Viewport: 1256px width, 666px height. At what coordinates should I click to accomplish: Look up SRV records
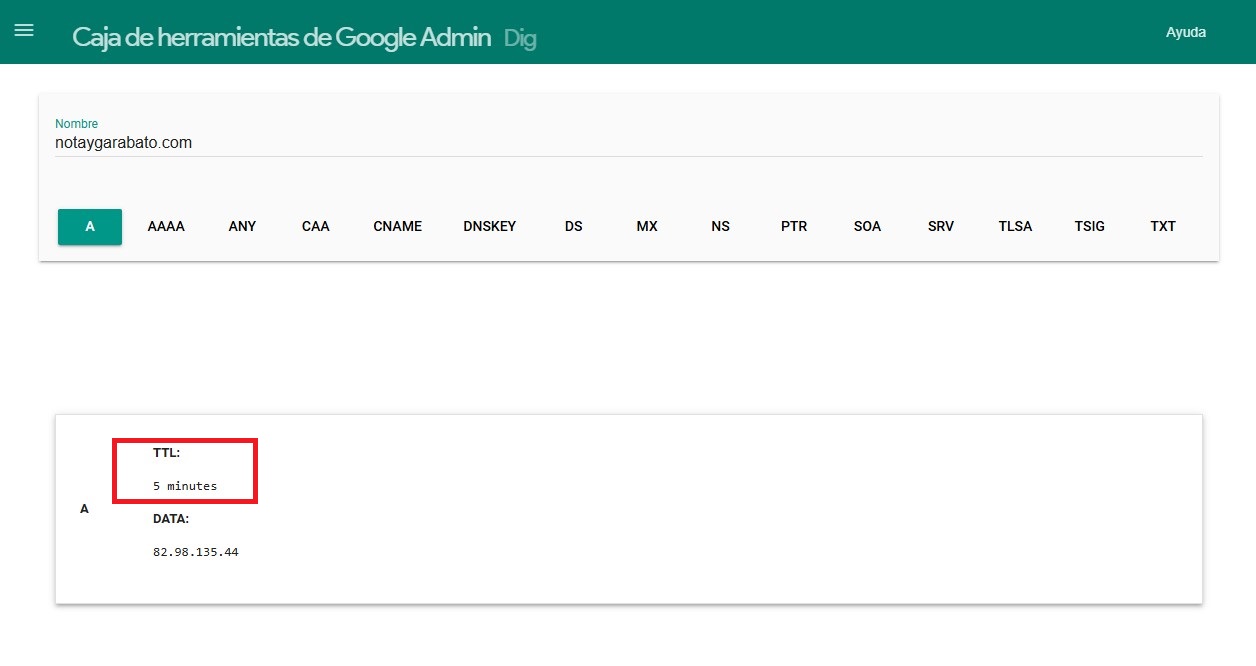(x=941, y=226)
